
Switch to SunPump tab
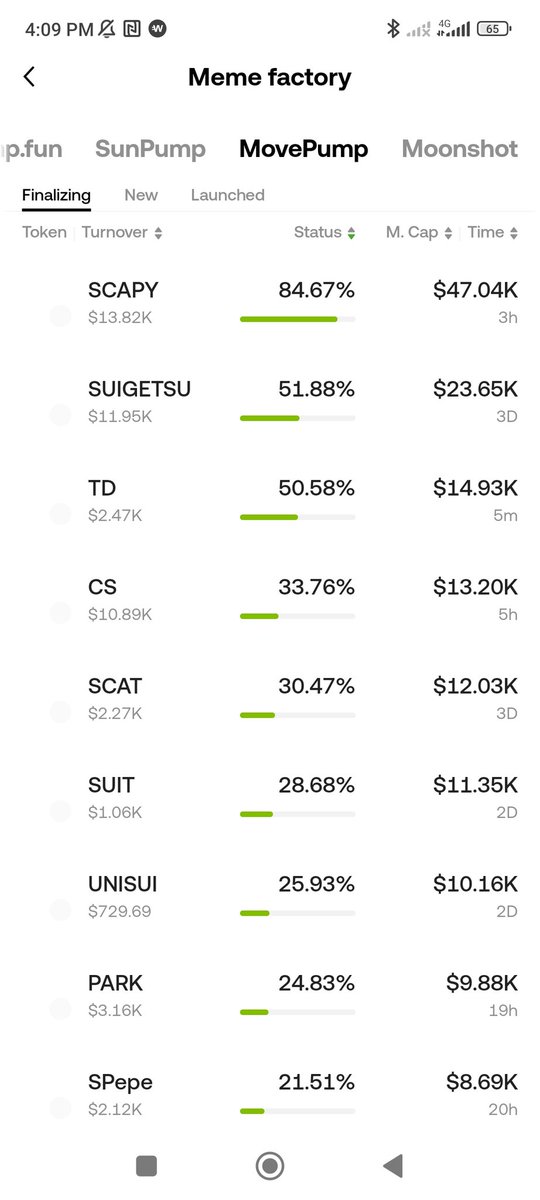coord(150,149)
